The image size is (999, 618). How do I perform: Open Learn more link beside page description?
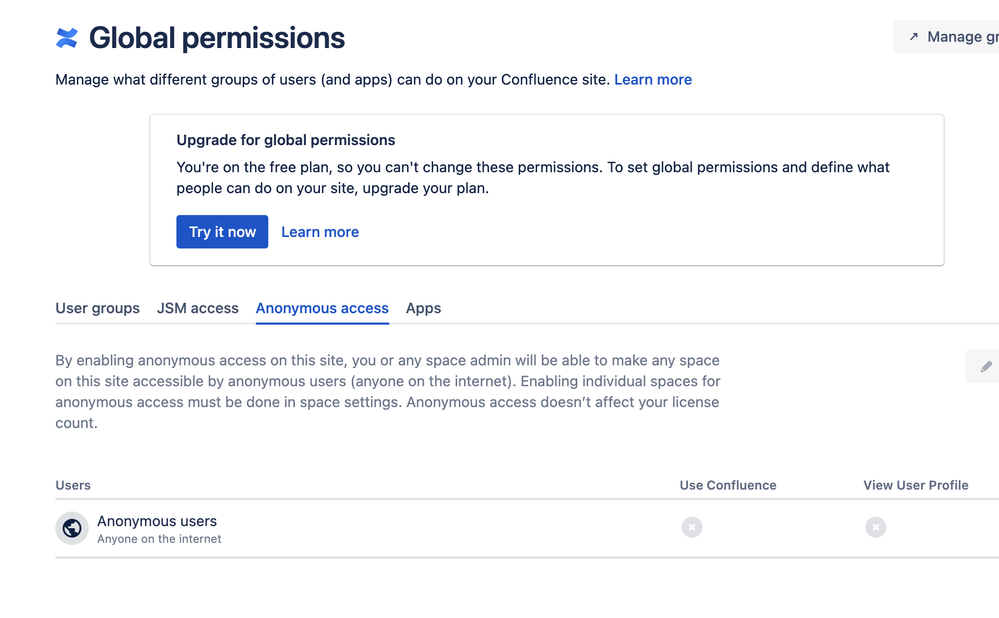(653, 80)
